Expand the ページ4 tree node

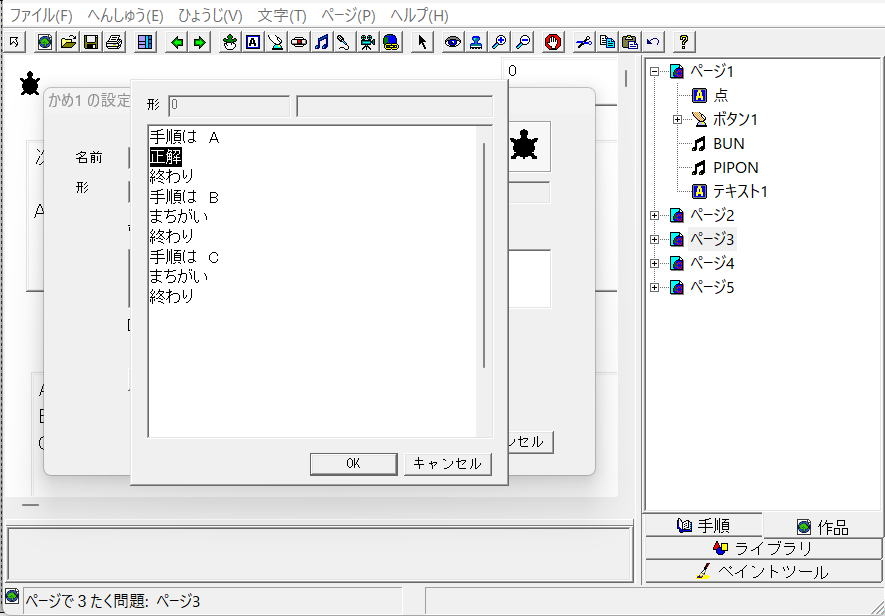654,263
